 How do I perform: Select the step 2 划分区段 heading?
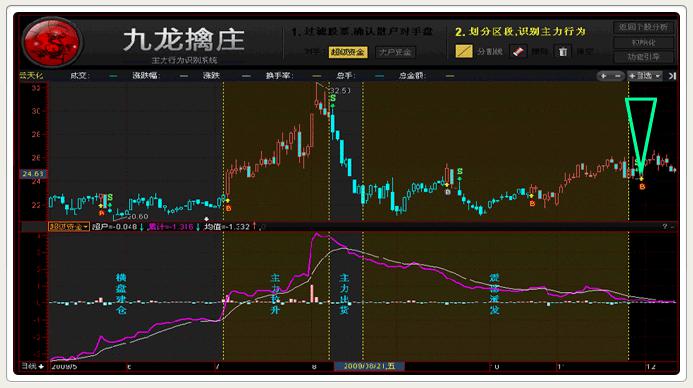(520, 32)
